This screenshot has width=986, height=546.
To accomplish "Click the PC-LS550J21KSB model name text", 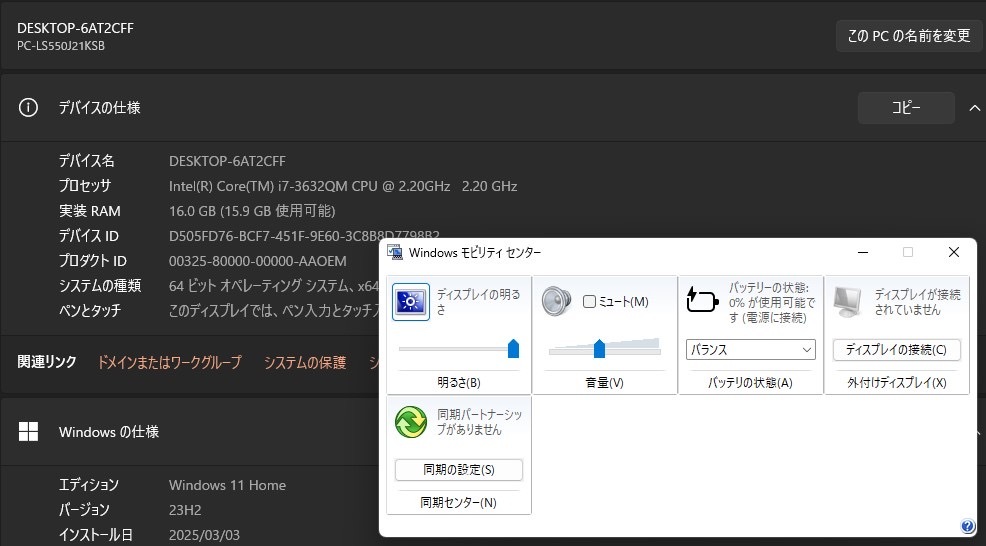I will coord(61,46).
